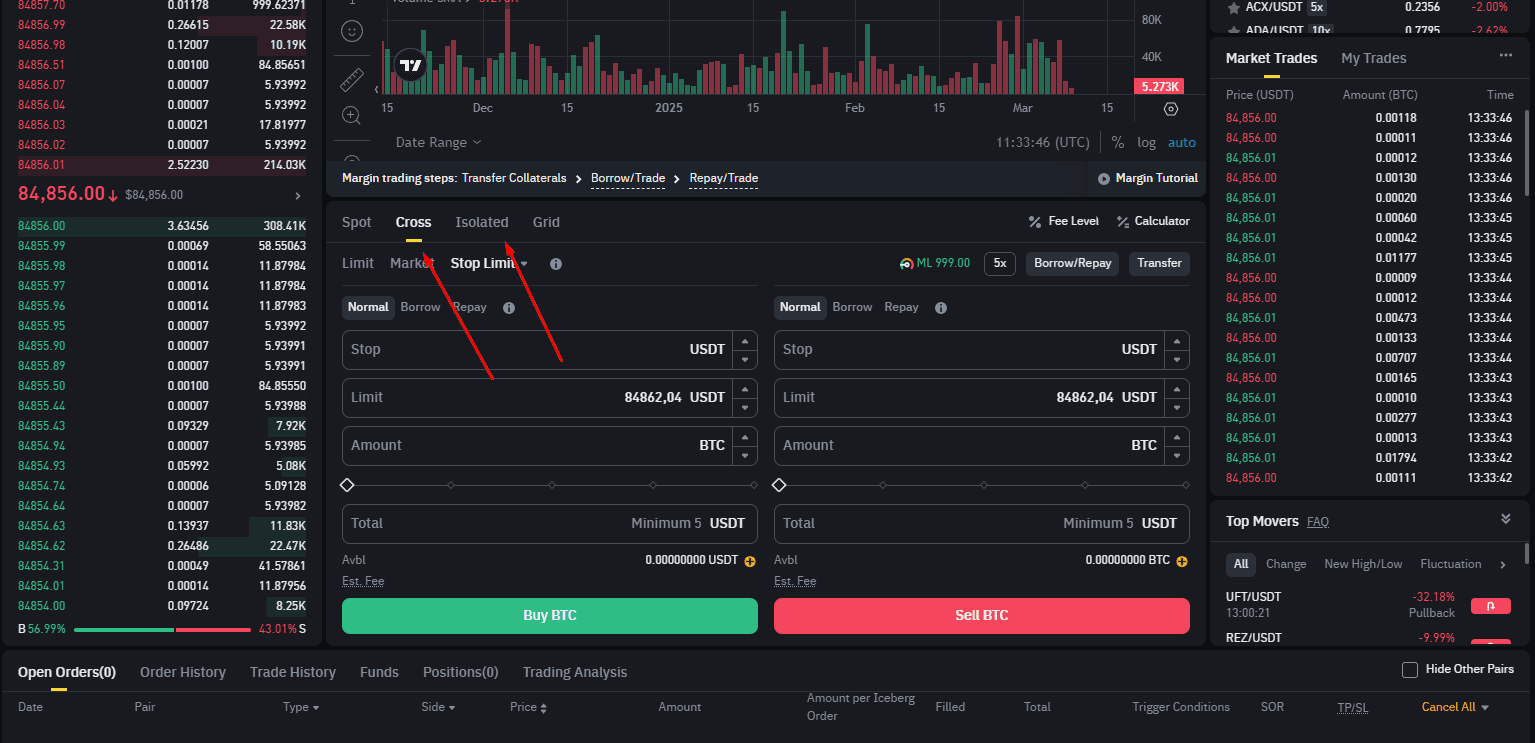Screen dimensions: 1535x743
Task: Open the Side filter in orders table
Action: tap(438, 707)
